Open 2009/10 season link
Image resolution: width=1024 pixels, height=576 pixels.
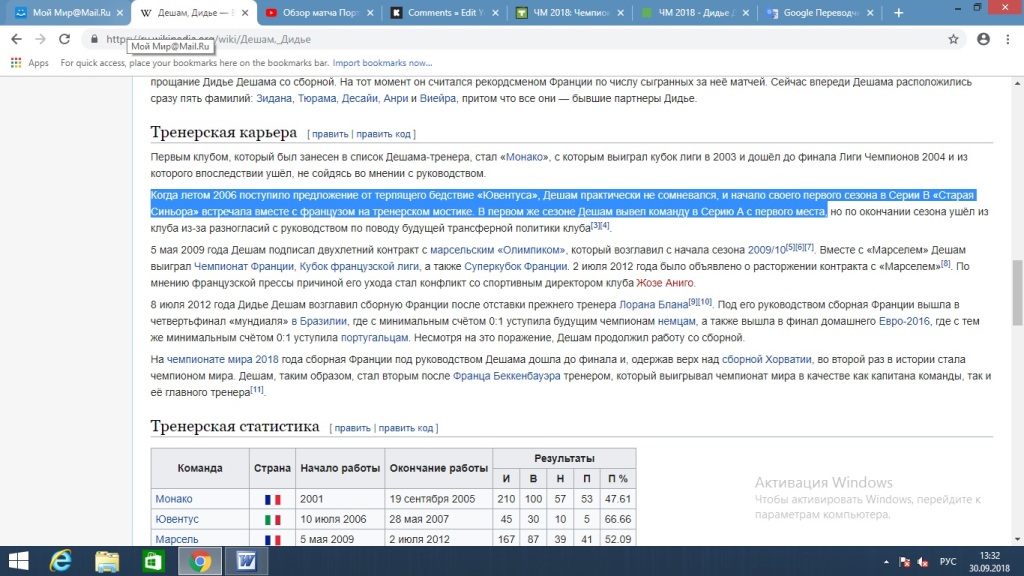766,250
